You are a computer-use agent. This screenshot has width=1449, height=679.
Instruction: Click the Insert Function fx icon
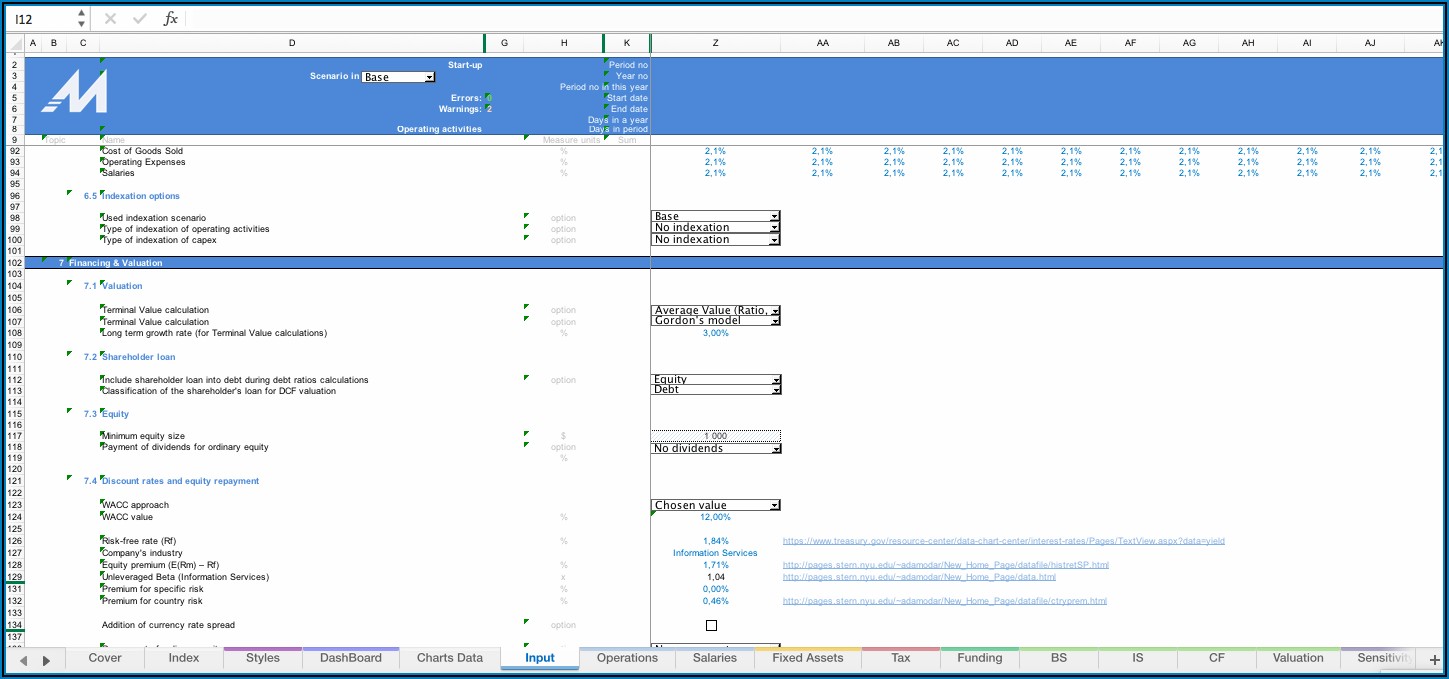(171, 19)
